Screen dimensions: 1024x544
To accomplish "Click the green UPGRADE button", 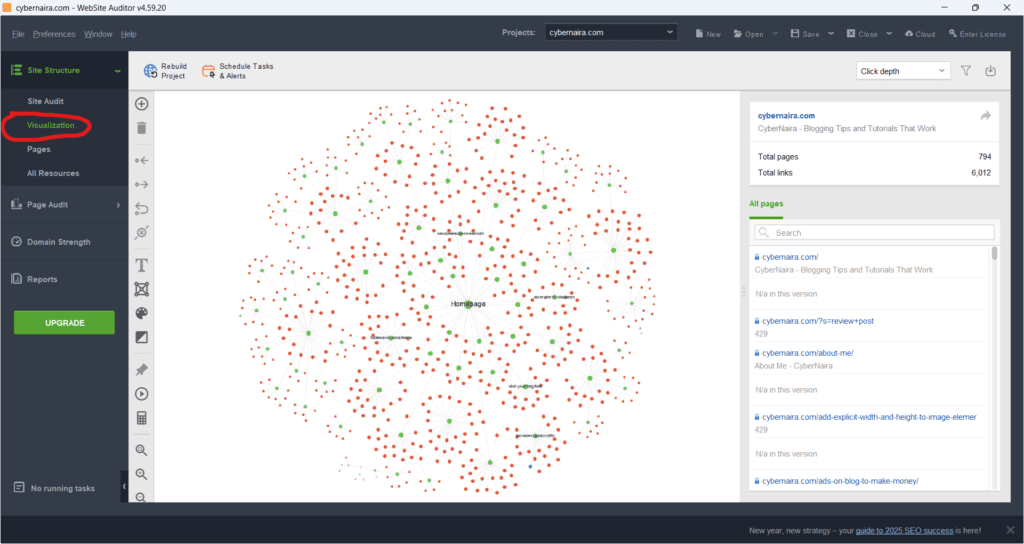I will coord(64,323).
